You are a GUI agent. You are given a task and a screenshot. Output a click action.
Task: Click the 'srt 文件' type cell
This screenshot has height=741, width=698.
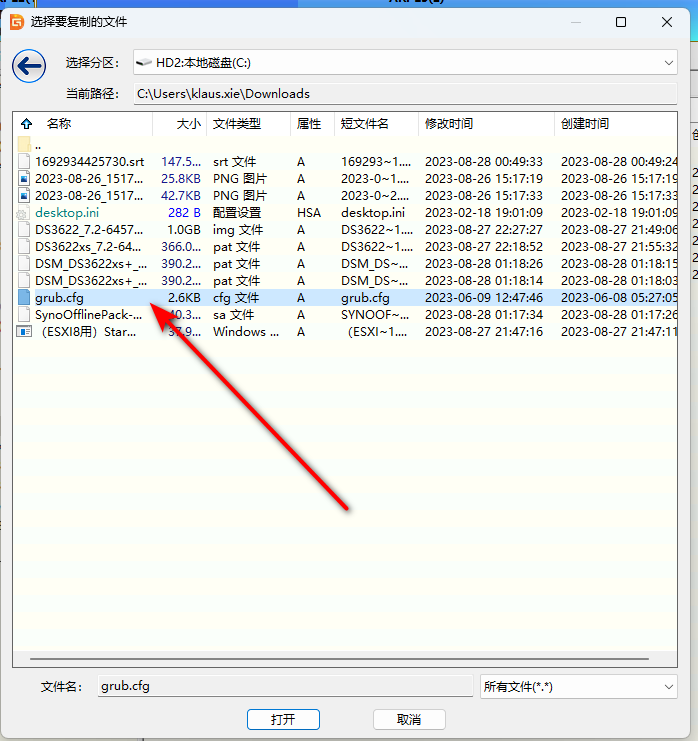[234, 162]
